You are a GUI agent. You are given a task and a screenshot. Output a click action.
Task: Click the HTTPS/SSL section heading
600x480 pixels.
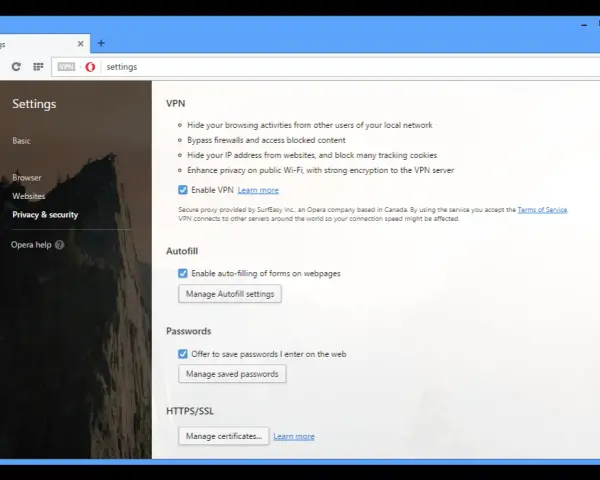point(190,411)
